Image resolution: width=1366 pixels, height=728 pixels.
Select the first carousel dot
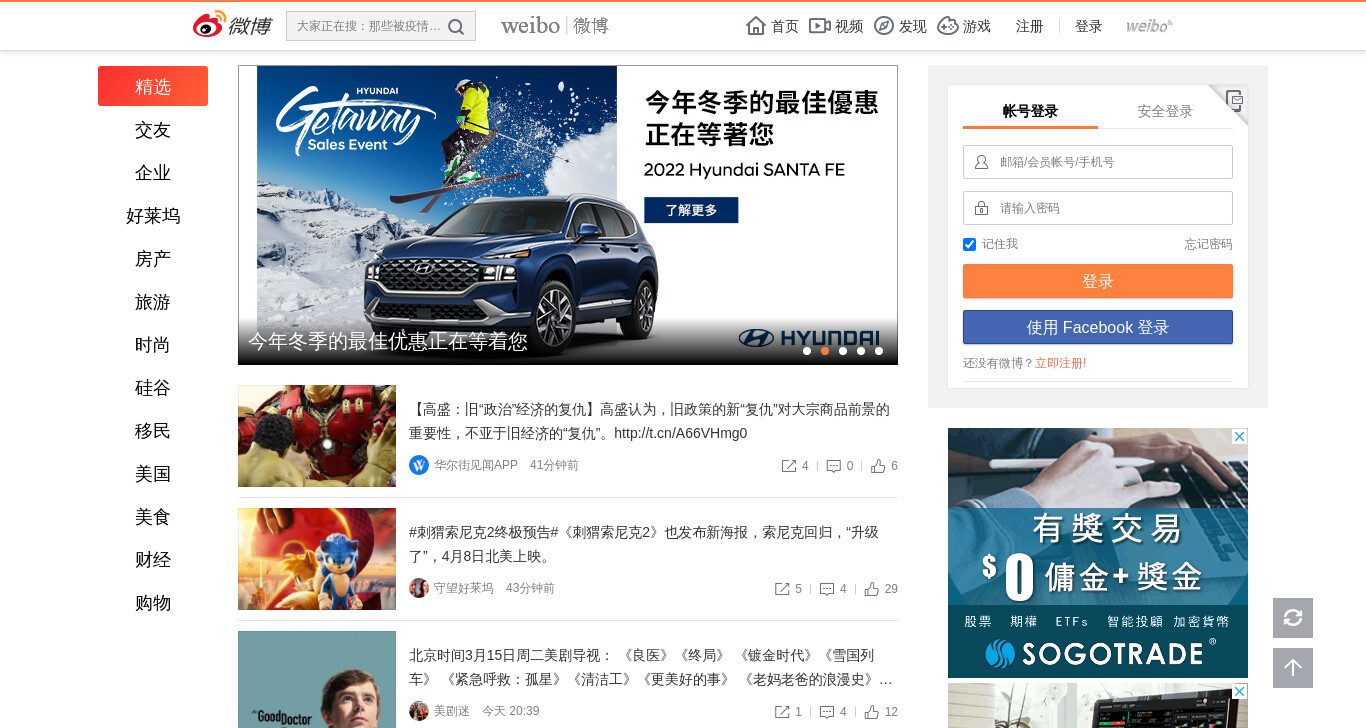pos(807,351)
